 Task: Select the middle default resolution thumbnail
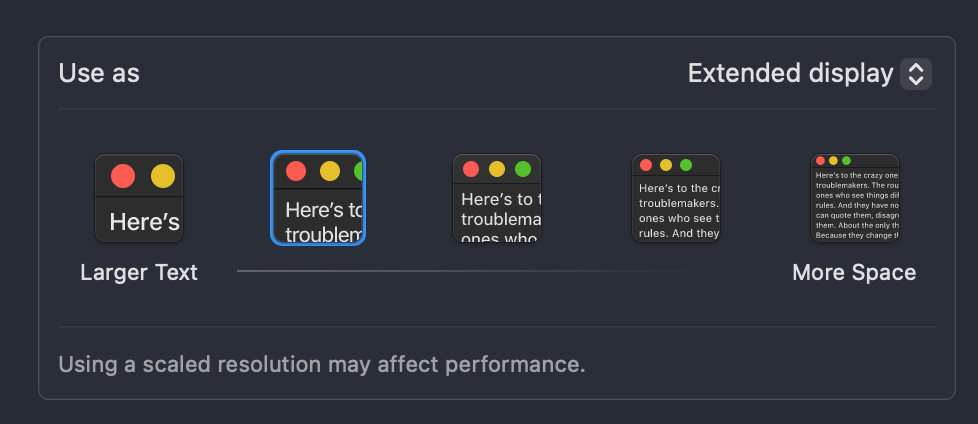pyautogui.click(x=497, y=198)
